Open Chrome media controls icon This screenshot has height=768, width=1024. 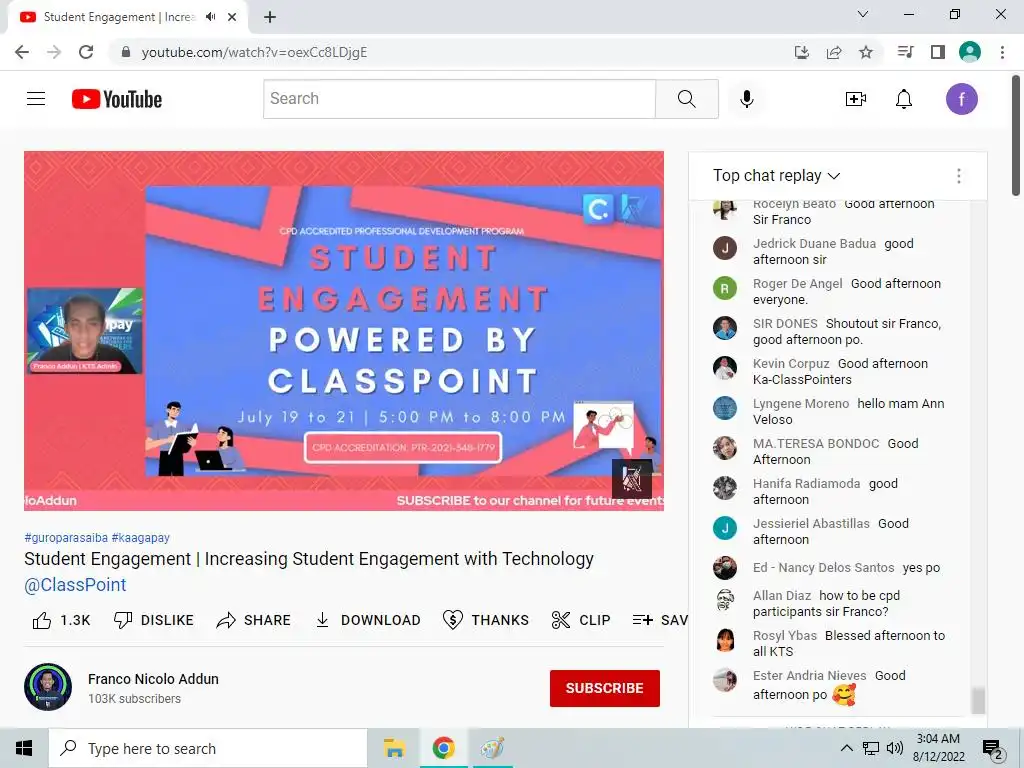pyautogui.click(x=906, y=52)
